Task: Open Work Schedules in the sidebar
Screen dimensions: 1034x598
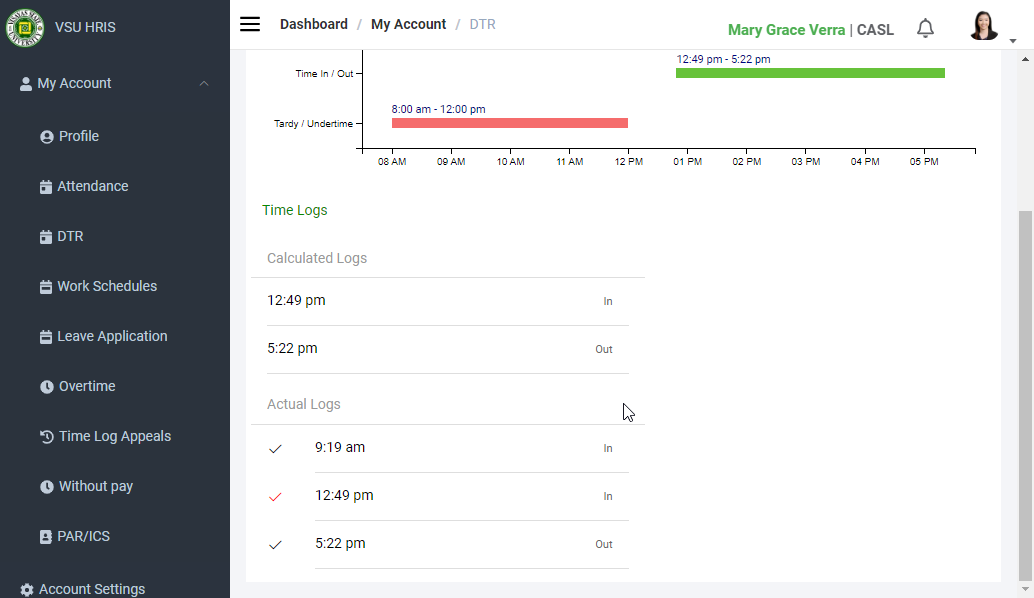Action: (106, 286)
